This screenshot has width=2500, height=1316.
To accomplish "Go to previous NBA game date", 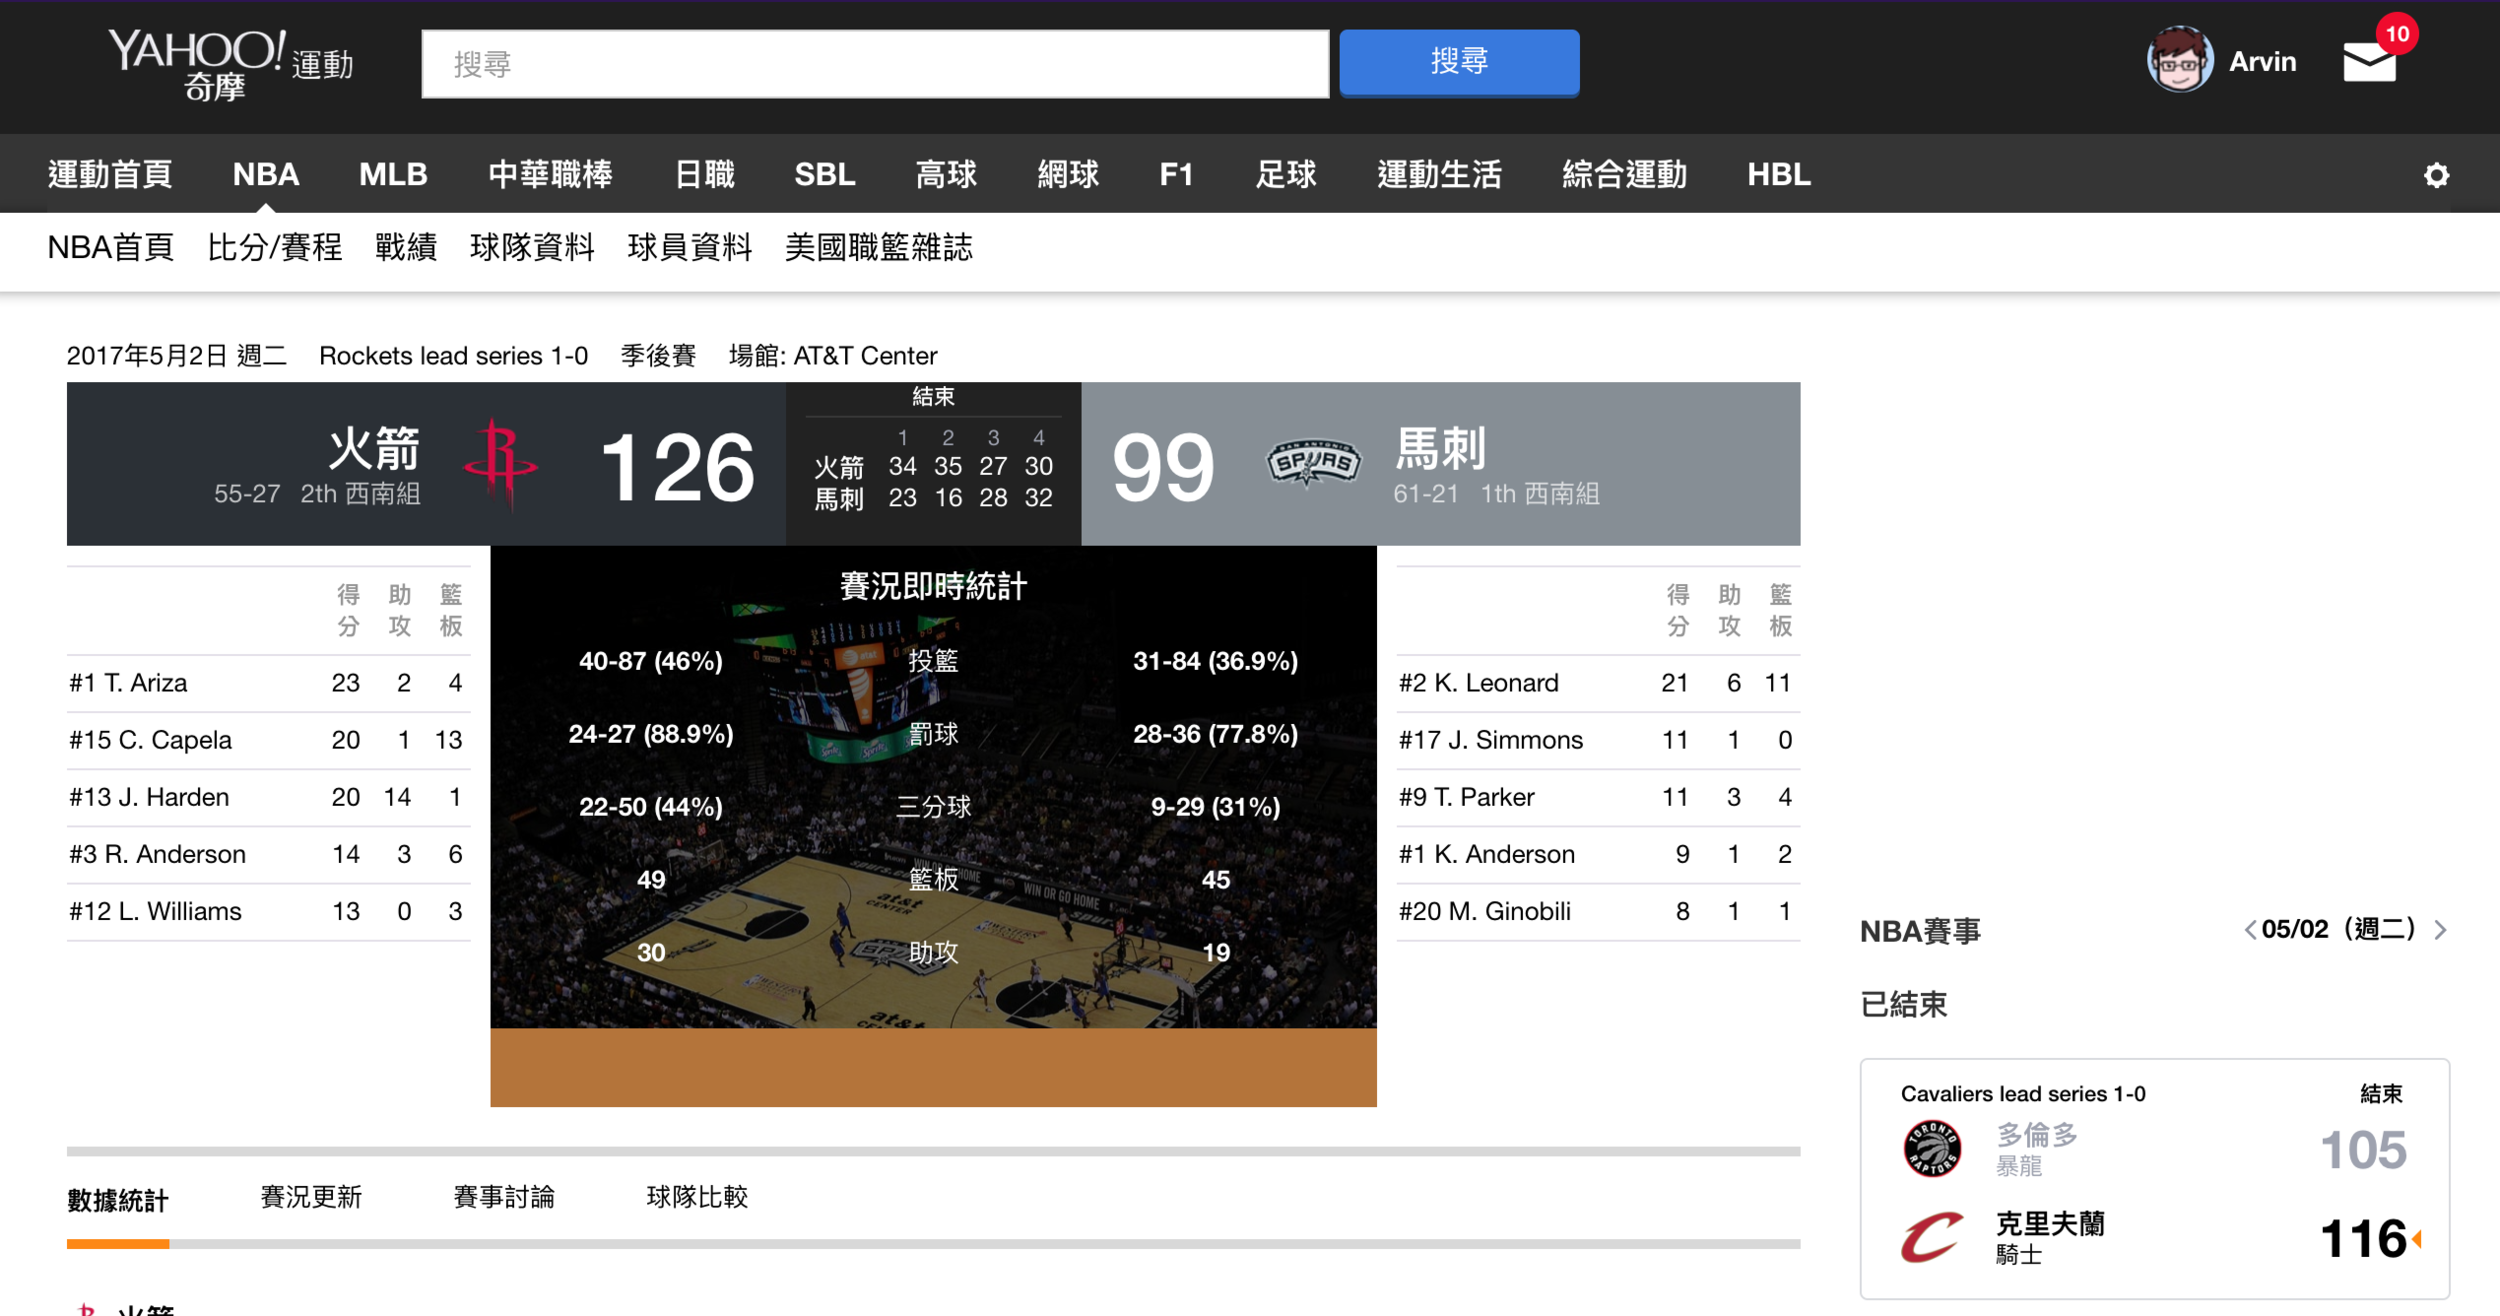I will click(2250, 930).
